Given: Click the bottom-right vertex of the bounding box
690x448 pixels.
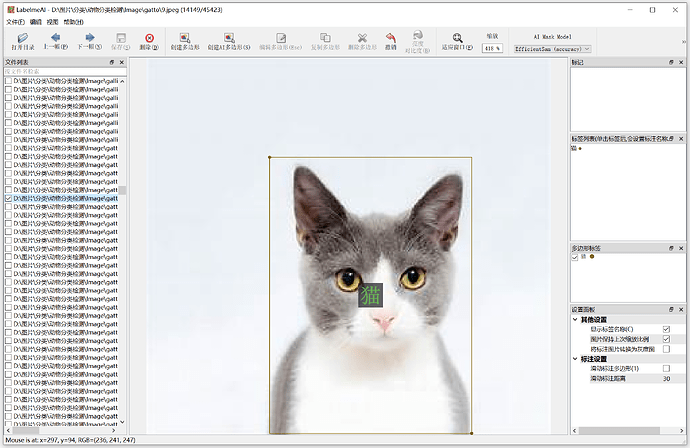Looking at the screenshot, I should [471, 433].
